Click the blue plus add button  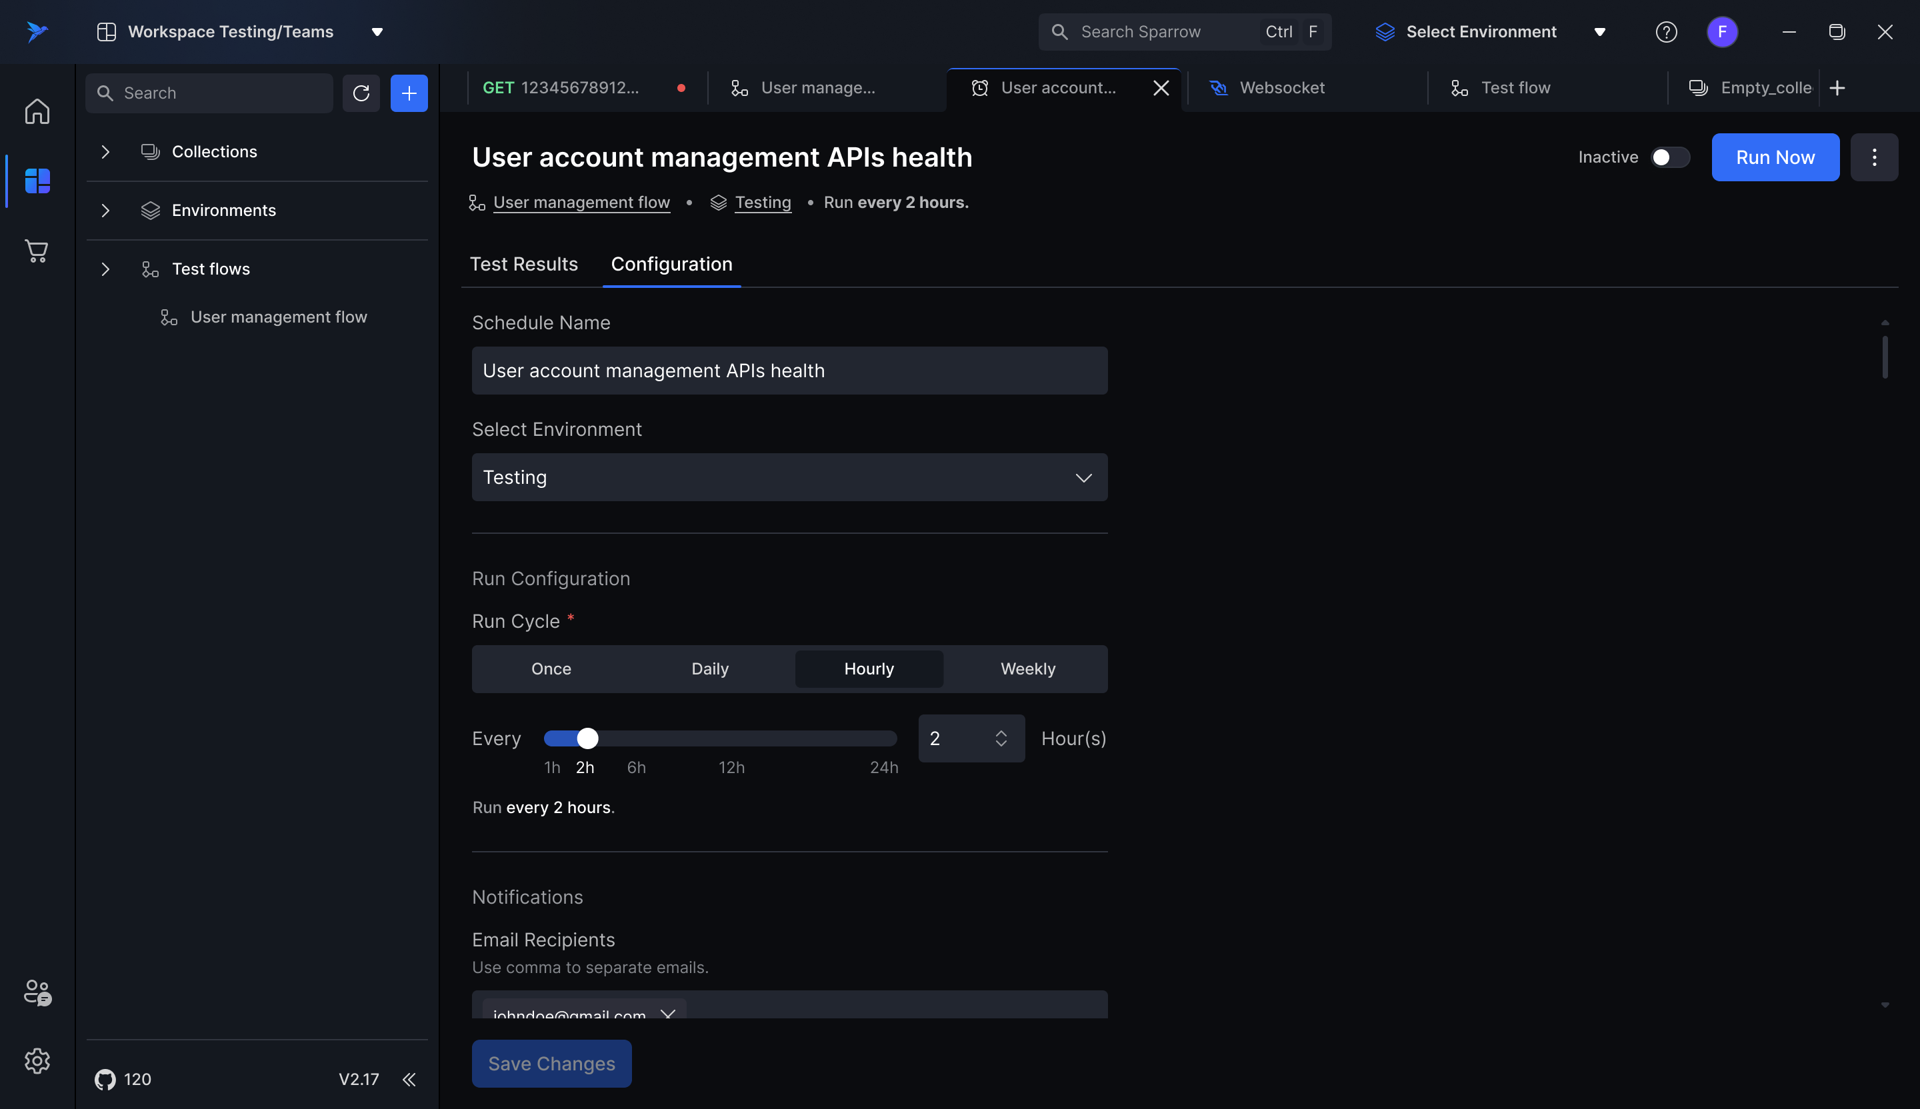(x=409, y=93)
